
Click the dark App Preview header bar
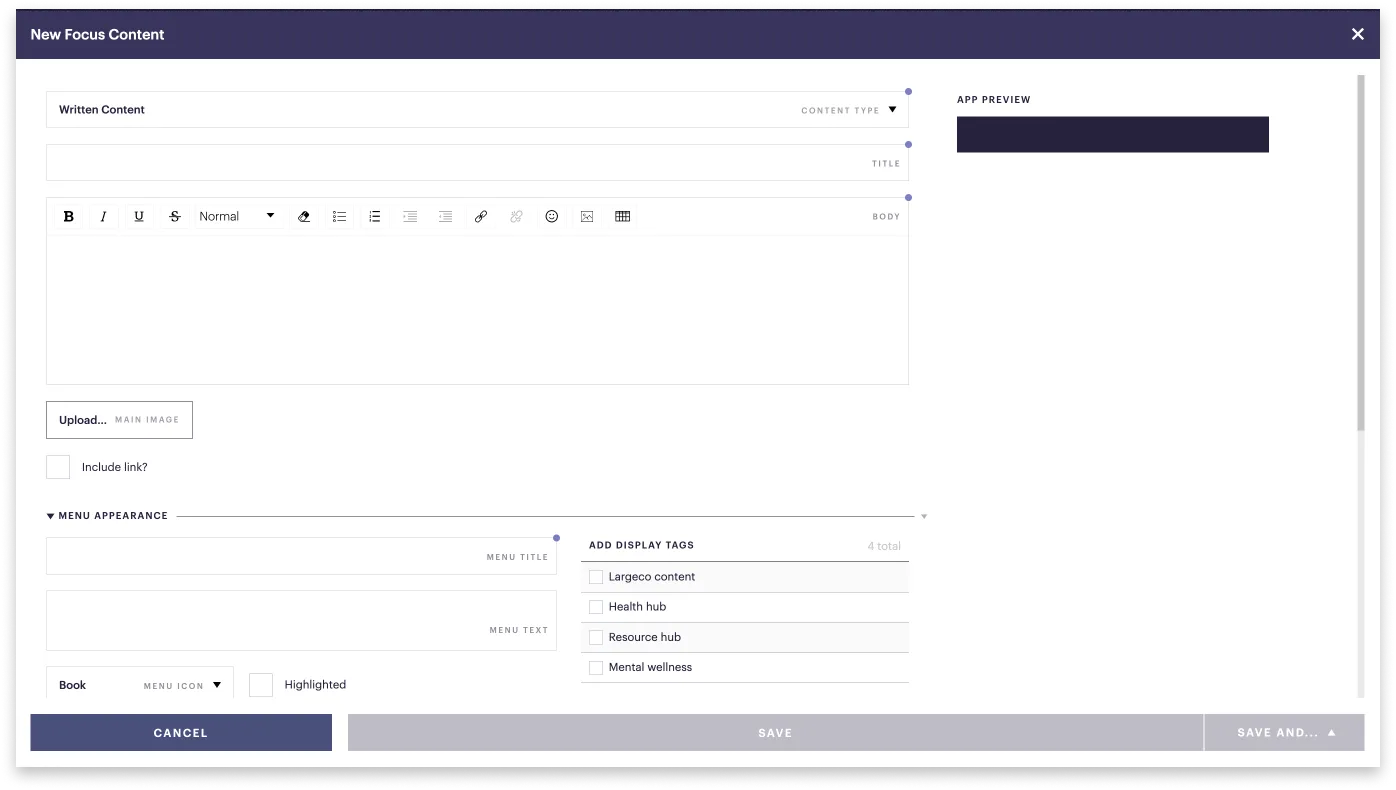pyautogui.click(x=1113, y=135)
